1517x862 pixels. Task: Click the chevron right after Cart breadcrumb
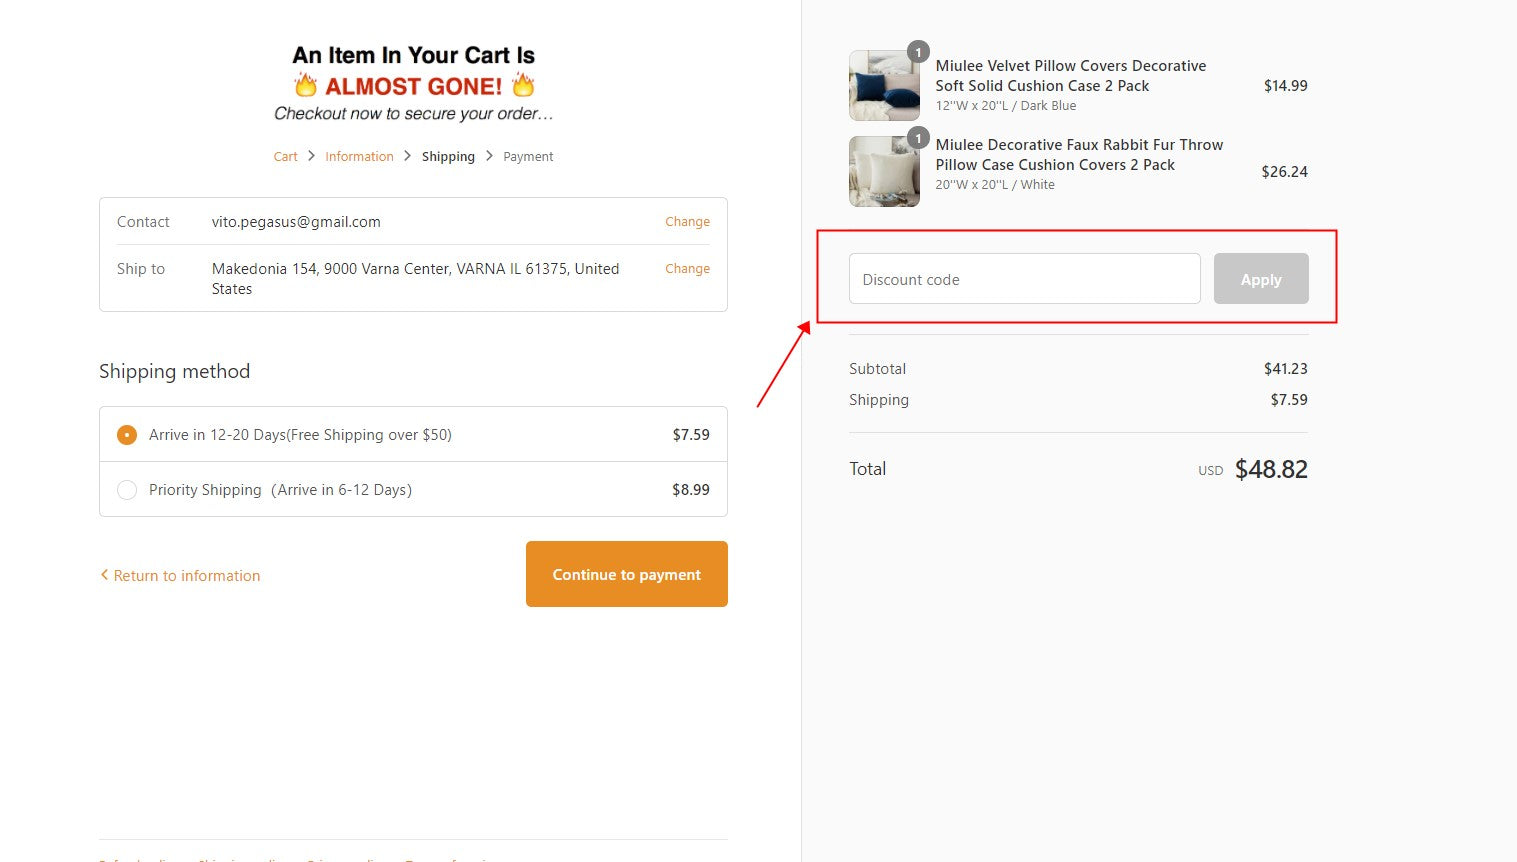(x=311, y=156)
